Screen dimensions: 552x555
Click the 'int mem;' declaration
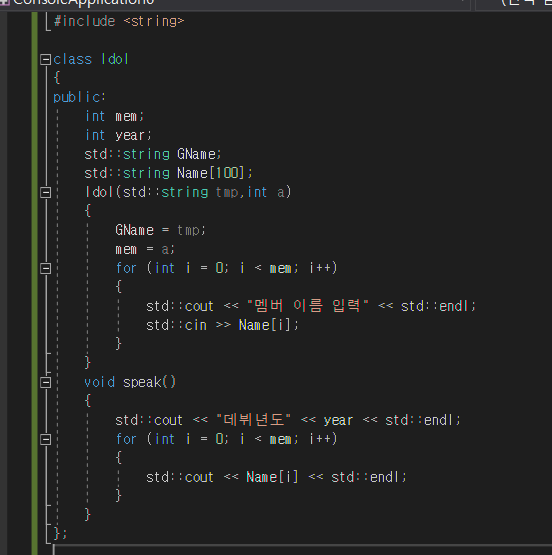point(114,116)
